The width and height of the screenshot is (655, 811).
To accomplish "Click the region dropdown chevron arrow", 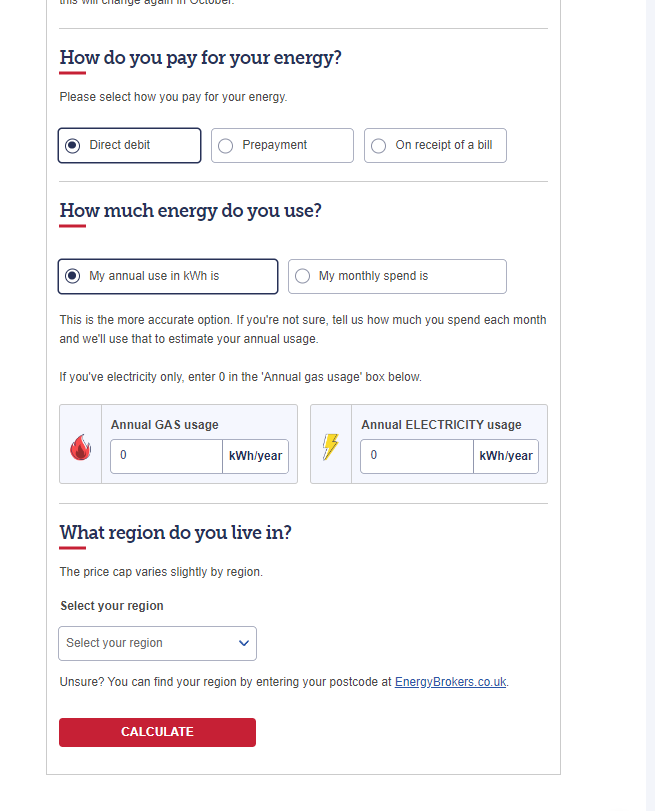I will coord(244,643).
